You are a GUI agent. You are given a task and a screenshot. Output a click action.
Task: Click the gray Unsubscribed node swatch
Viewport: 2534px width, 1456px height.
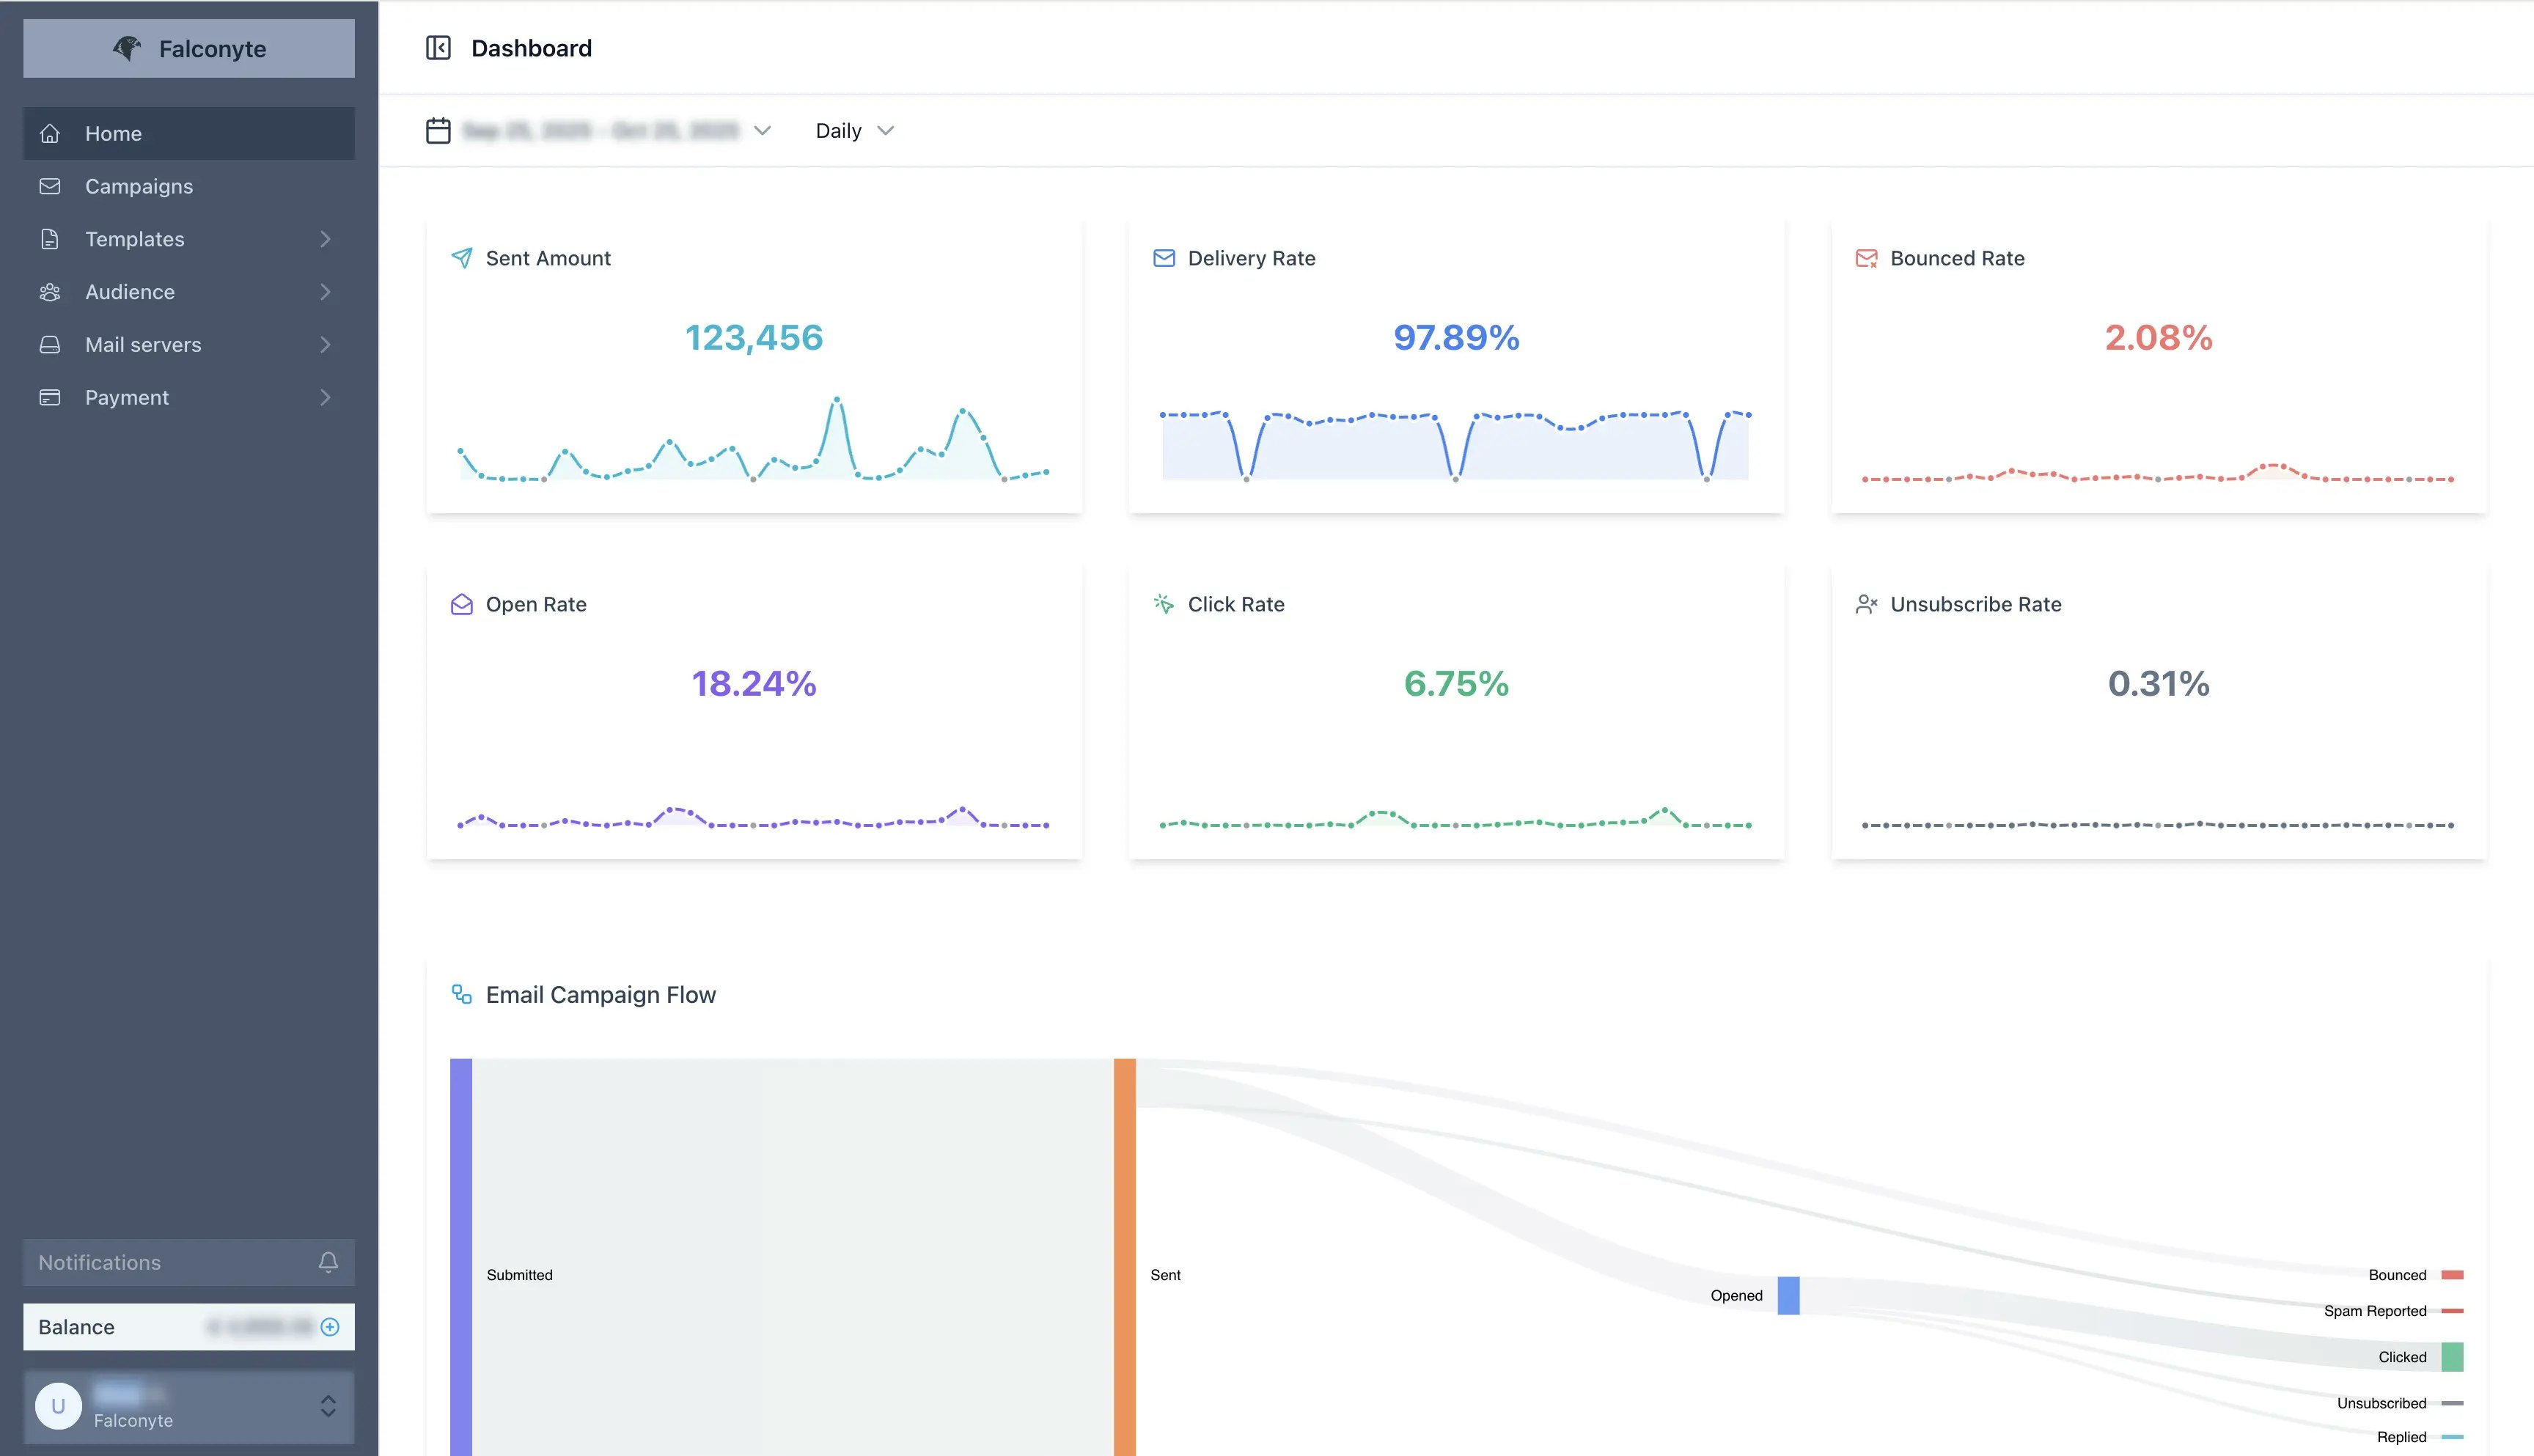pos(2452,1403)
